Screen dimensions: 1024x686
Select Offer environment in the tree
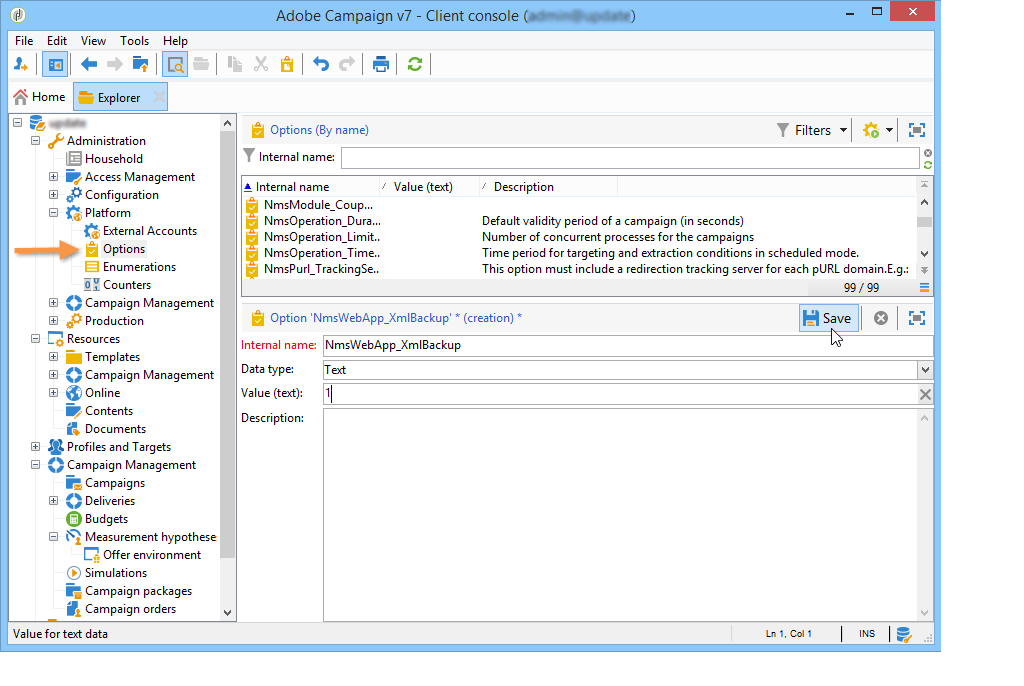152,555
